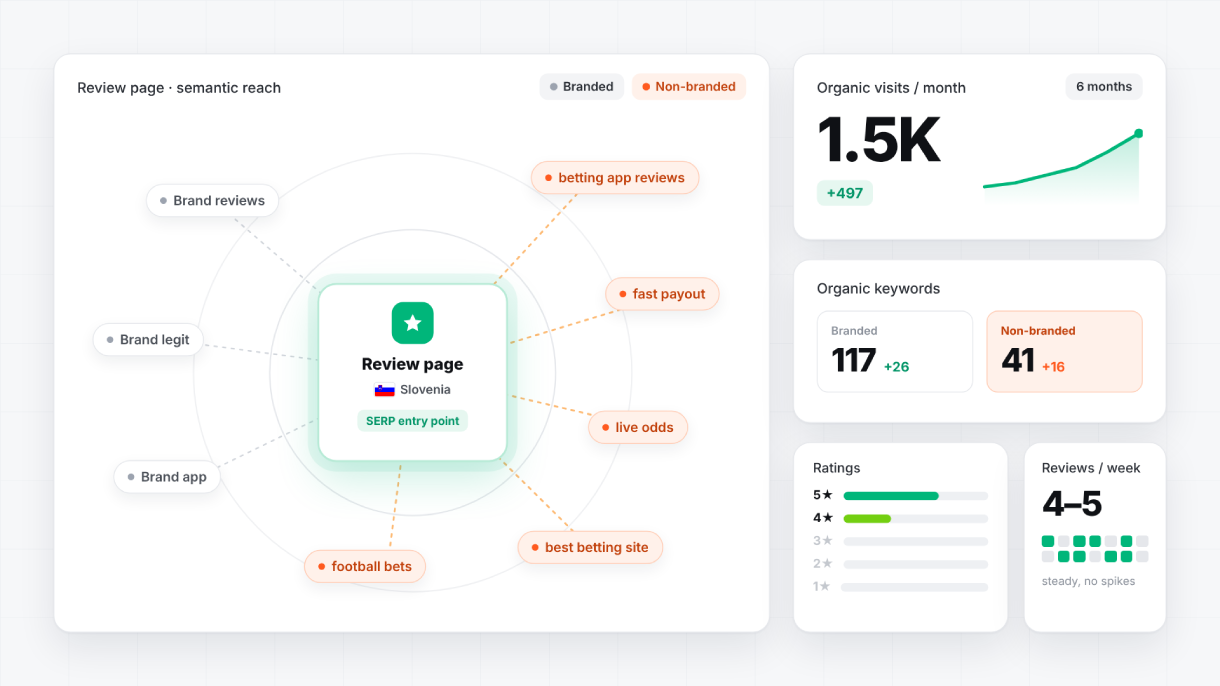This screenshot has width=1220, height=686.
Task: Open the Branded keywords card showing 117
Action: (x=895, y=351)
